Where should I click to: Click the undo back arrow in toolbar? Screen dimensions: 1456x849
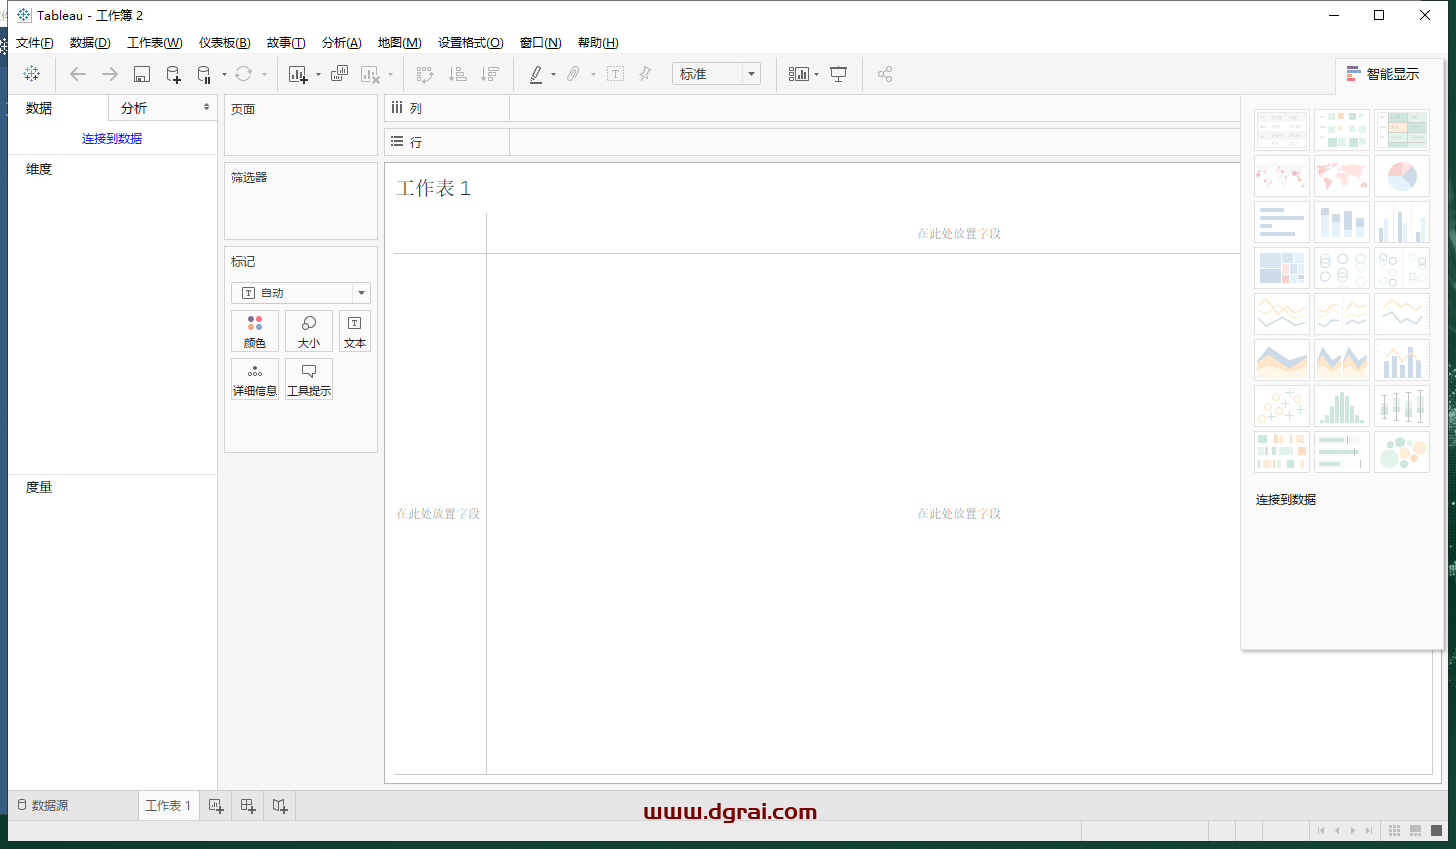point(78,74)
